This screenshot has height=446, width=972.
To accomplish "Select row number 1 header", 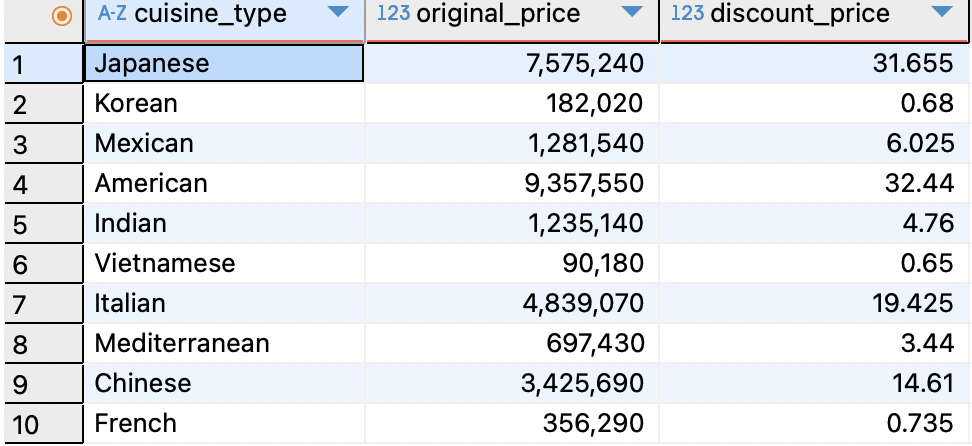I will [43, 63].
